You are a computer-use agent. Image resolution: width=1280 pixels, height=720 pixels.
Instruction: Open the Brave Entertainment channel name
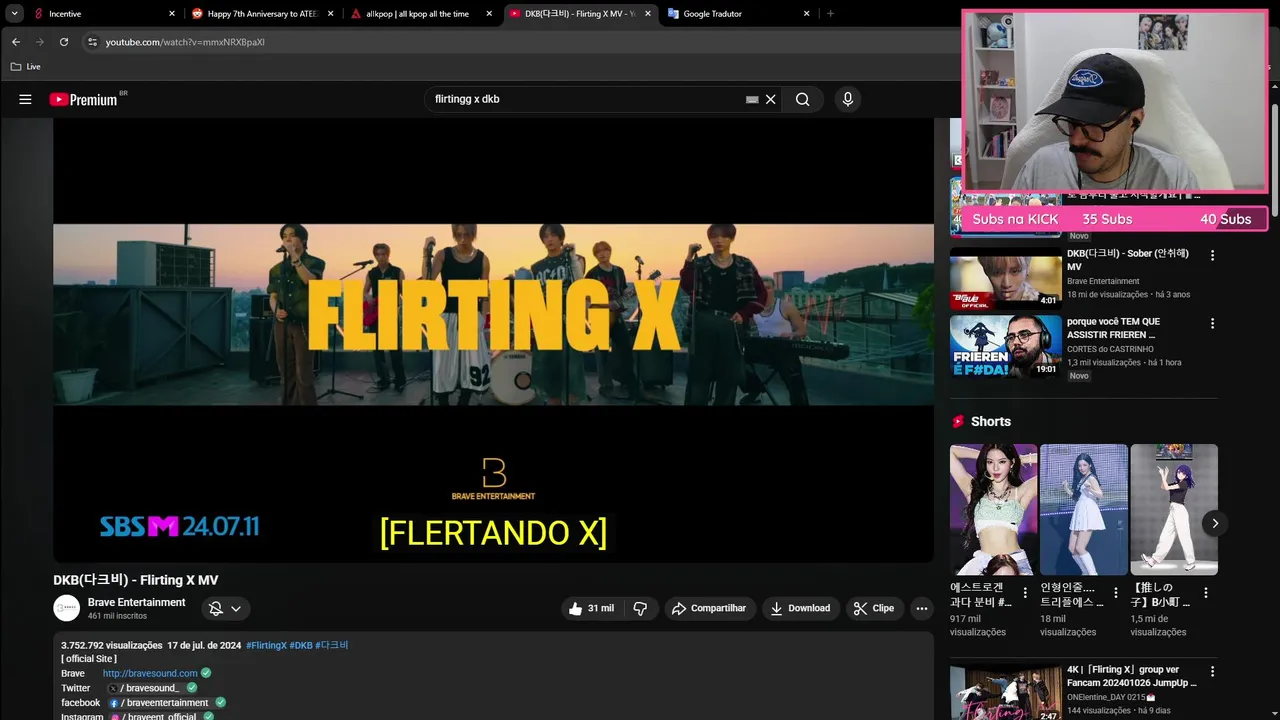[x=136, y=602]
